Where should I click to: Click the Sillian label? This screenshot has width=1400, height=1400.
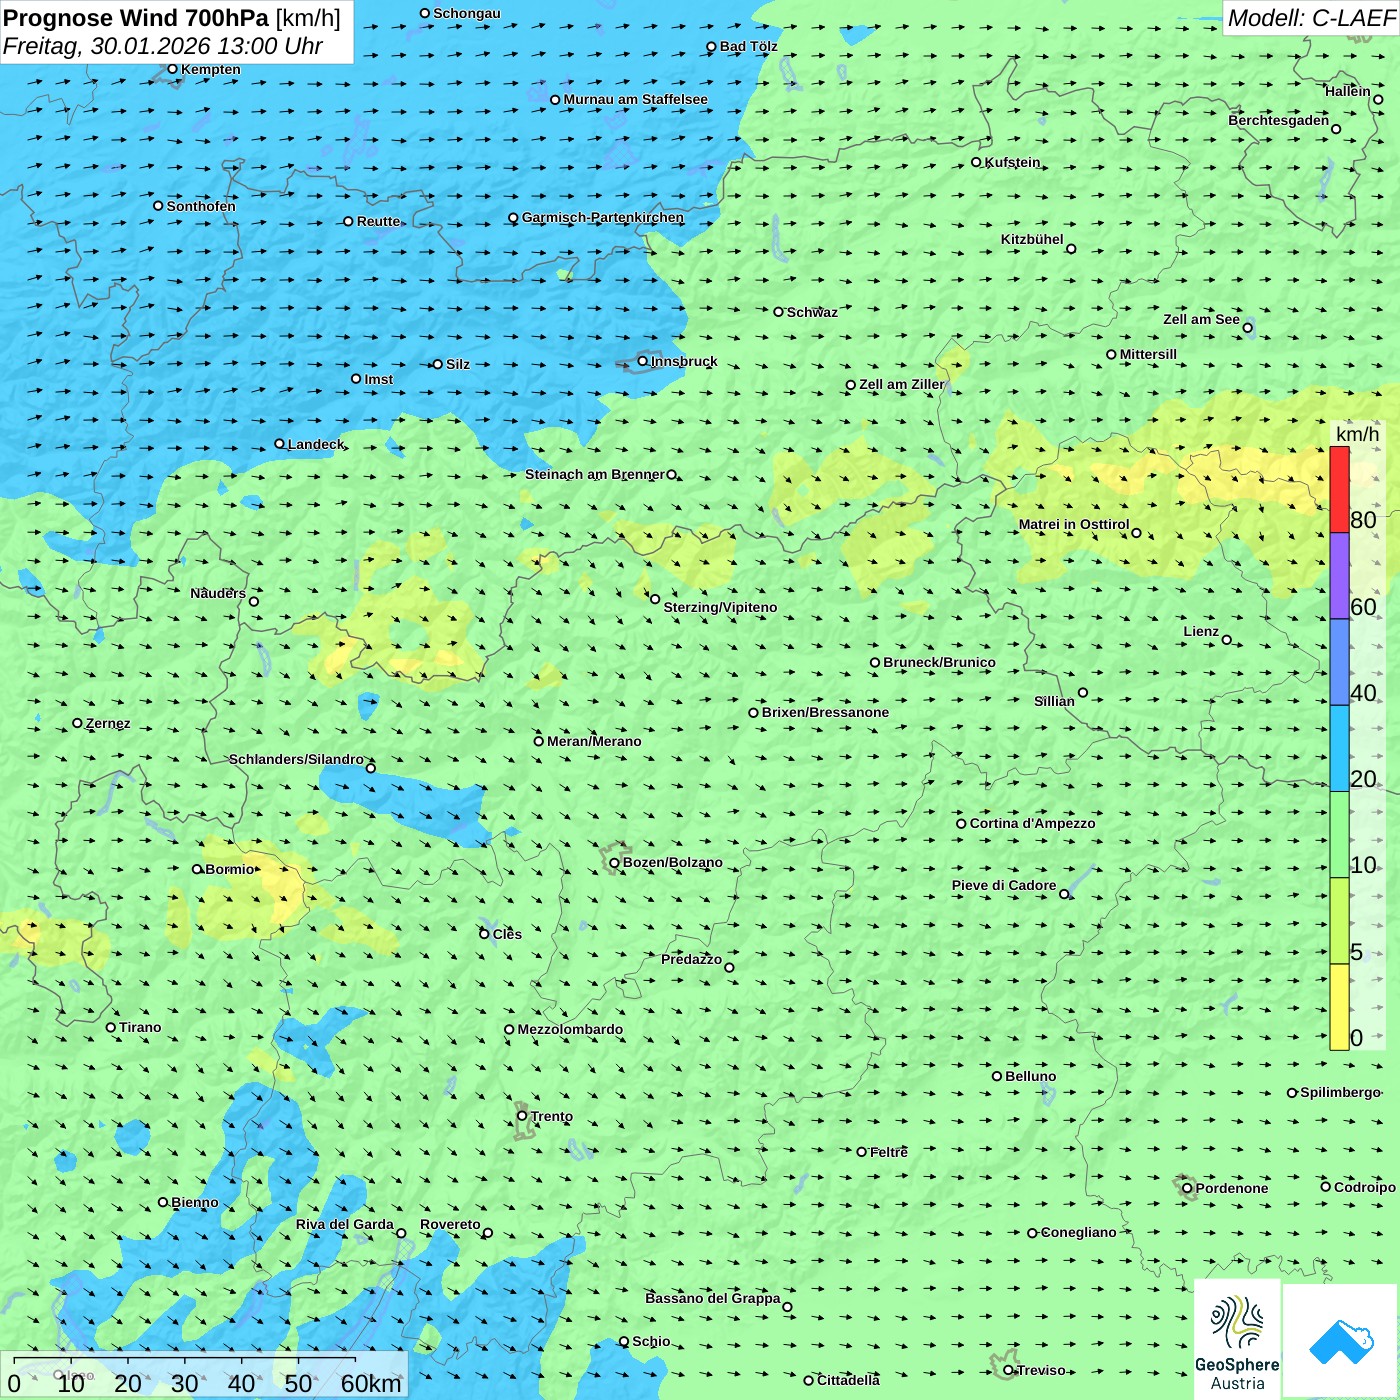point(1054,701)
